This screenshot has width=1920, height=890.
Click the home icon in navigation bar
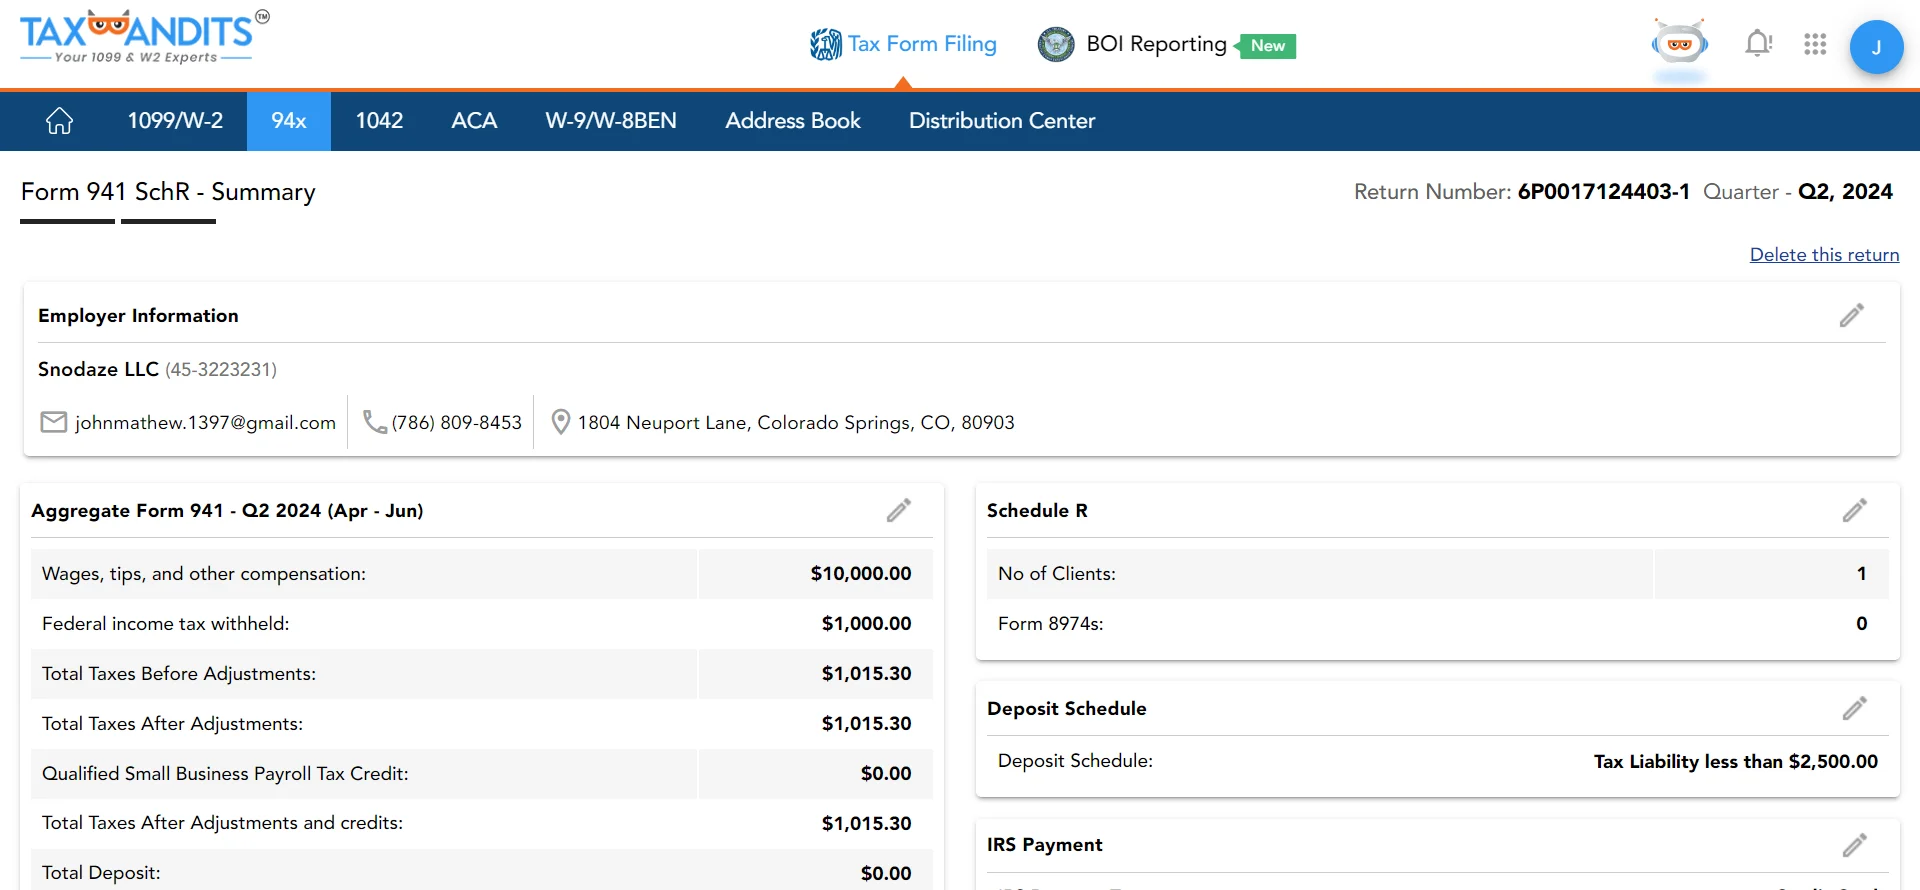point(59,121)
